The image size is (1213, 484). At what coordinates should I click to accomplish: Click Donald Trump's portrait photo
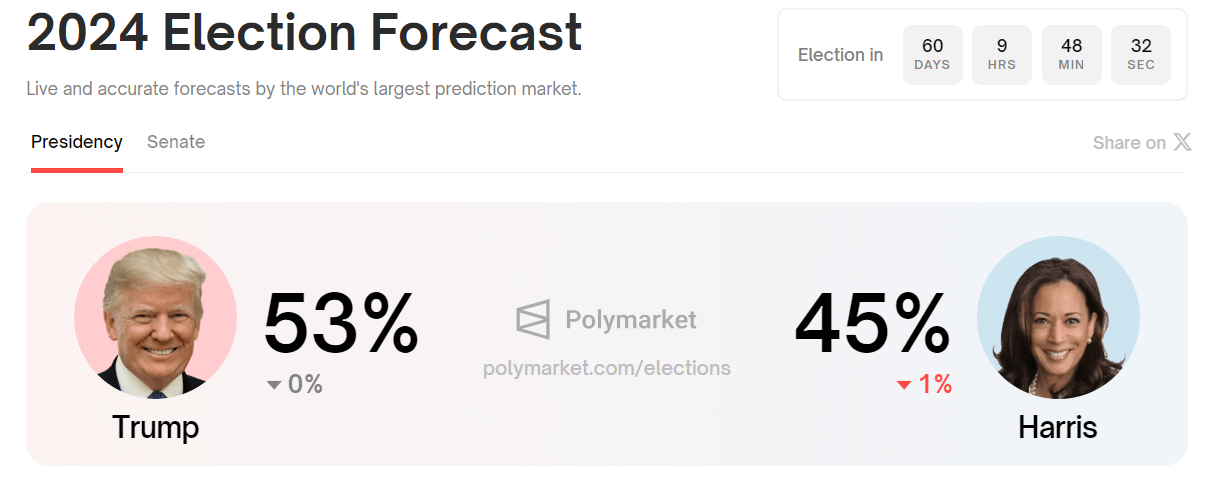pos(155,319)
